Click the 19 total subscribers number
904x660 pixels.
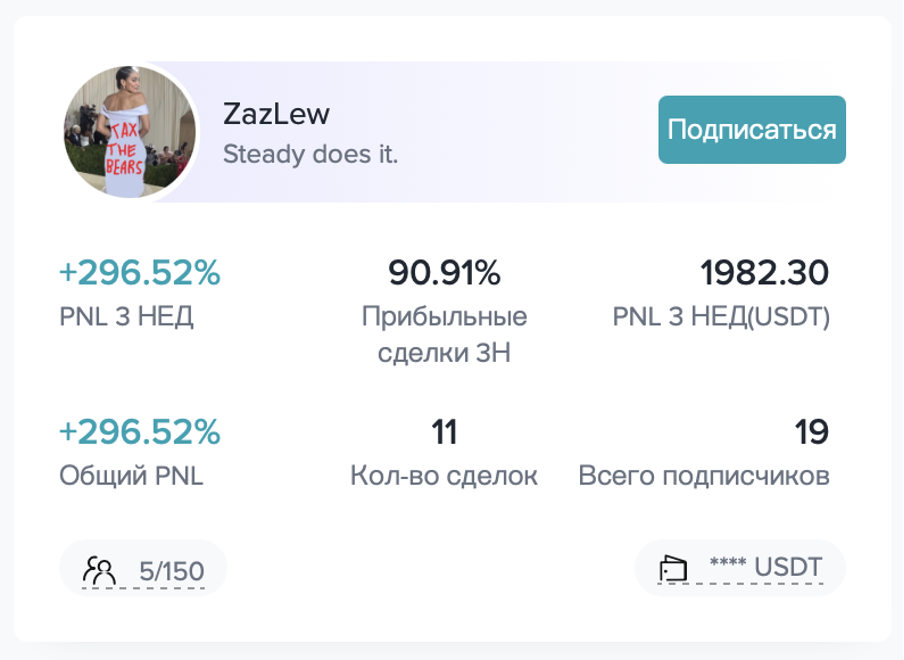[811, 432]
